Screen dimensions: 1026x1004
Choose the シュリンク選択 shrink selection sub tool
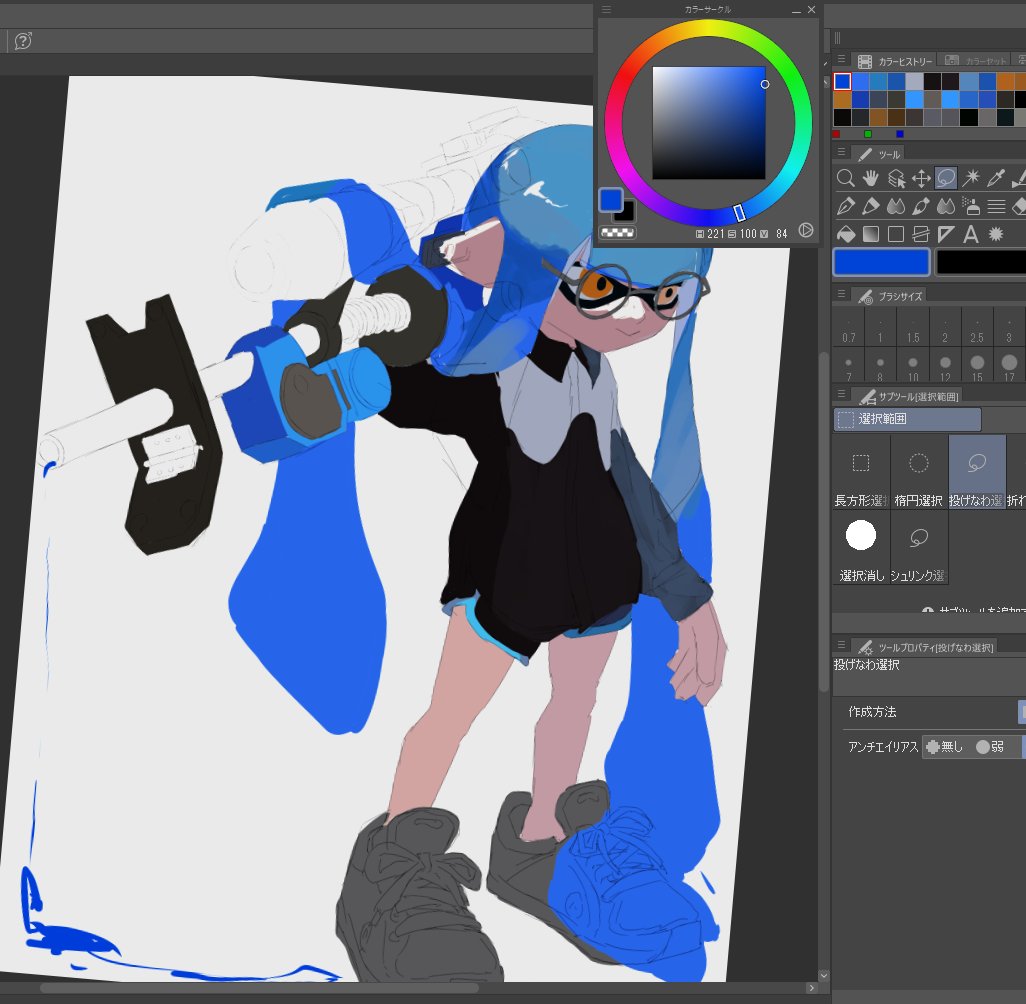[x=918, y=548]
